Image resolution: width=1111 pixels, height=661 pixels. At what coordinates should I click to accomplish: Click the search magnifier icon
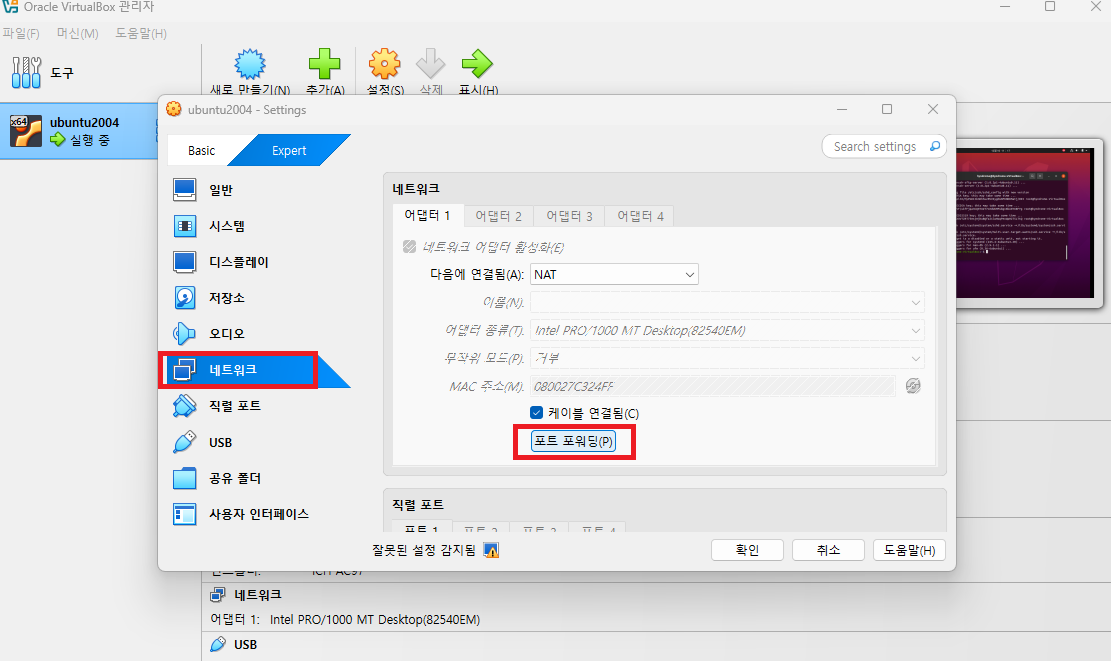pos(935,146)
